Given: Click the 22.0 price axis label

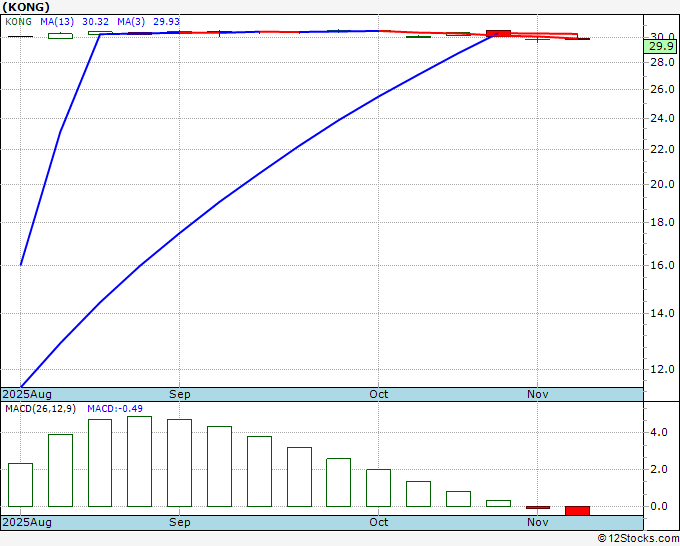Looking at the screenshot, I should coord(662,150).
